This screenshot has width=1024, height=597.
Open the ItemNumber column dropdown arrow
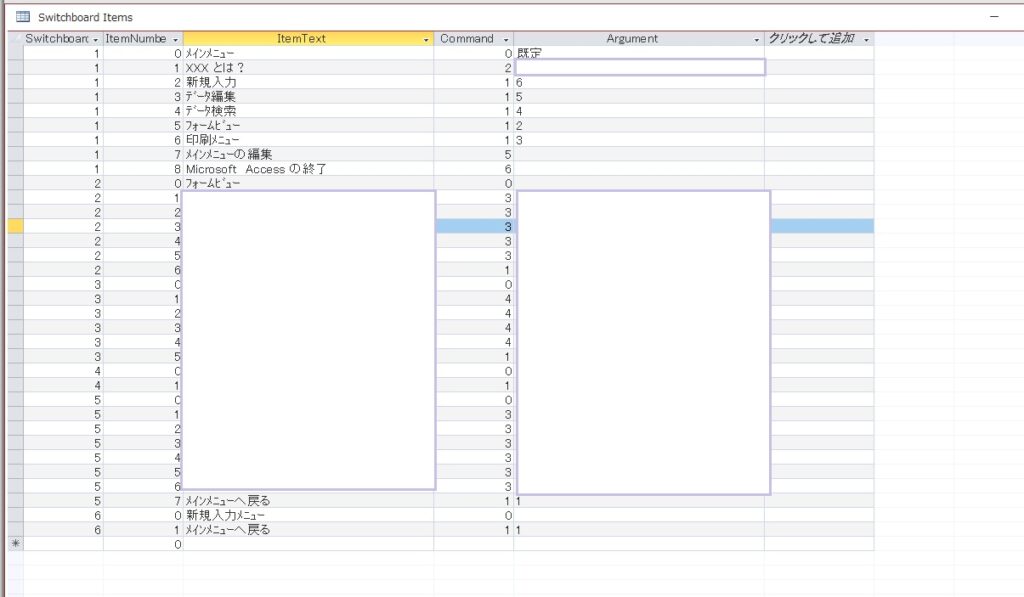coord(175,40)
